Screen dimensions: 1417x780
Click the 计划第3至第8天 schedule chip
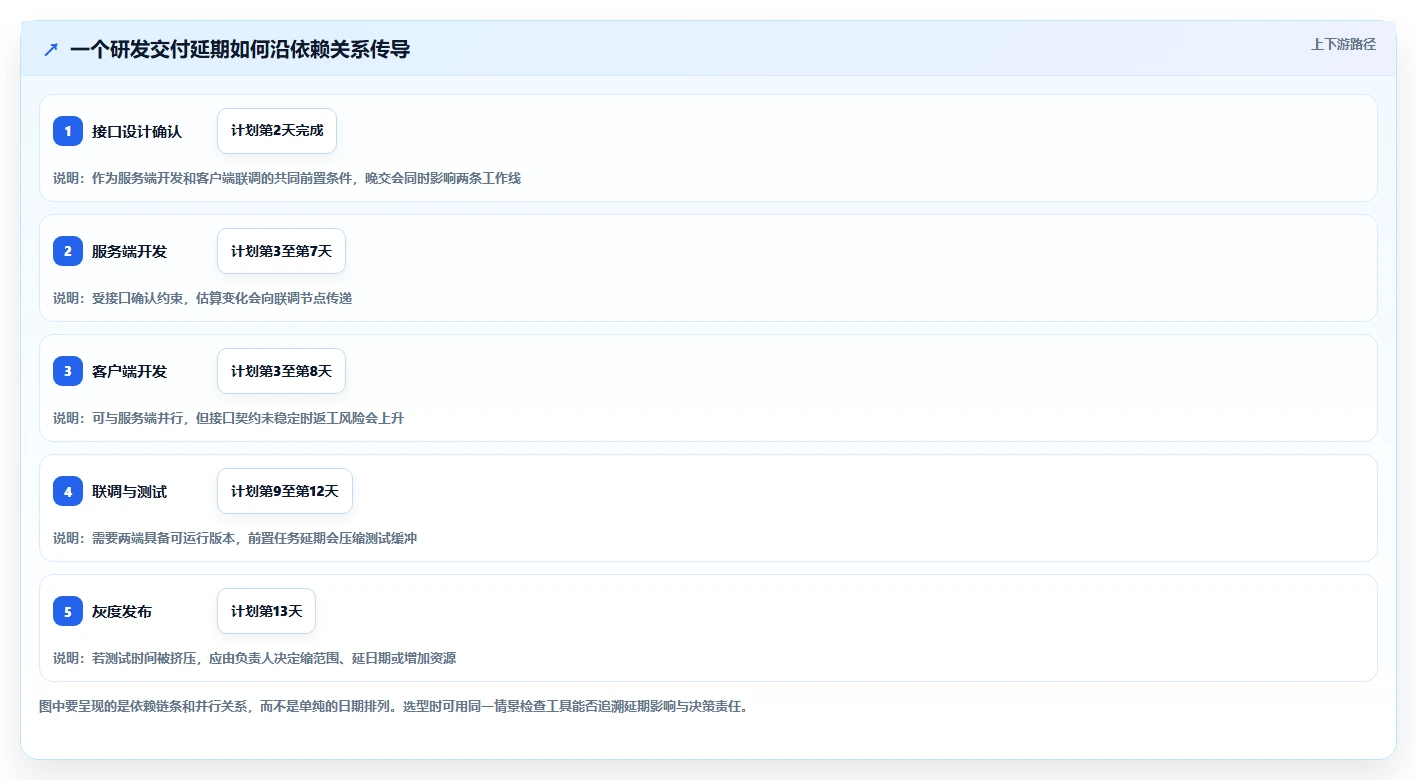tap(281, 371)
